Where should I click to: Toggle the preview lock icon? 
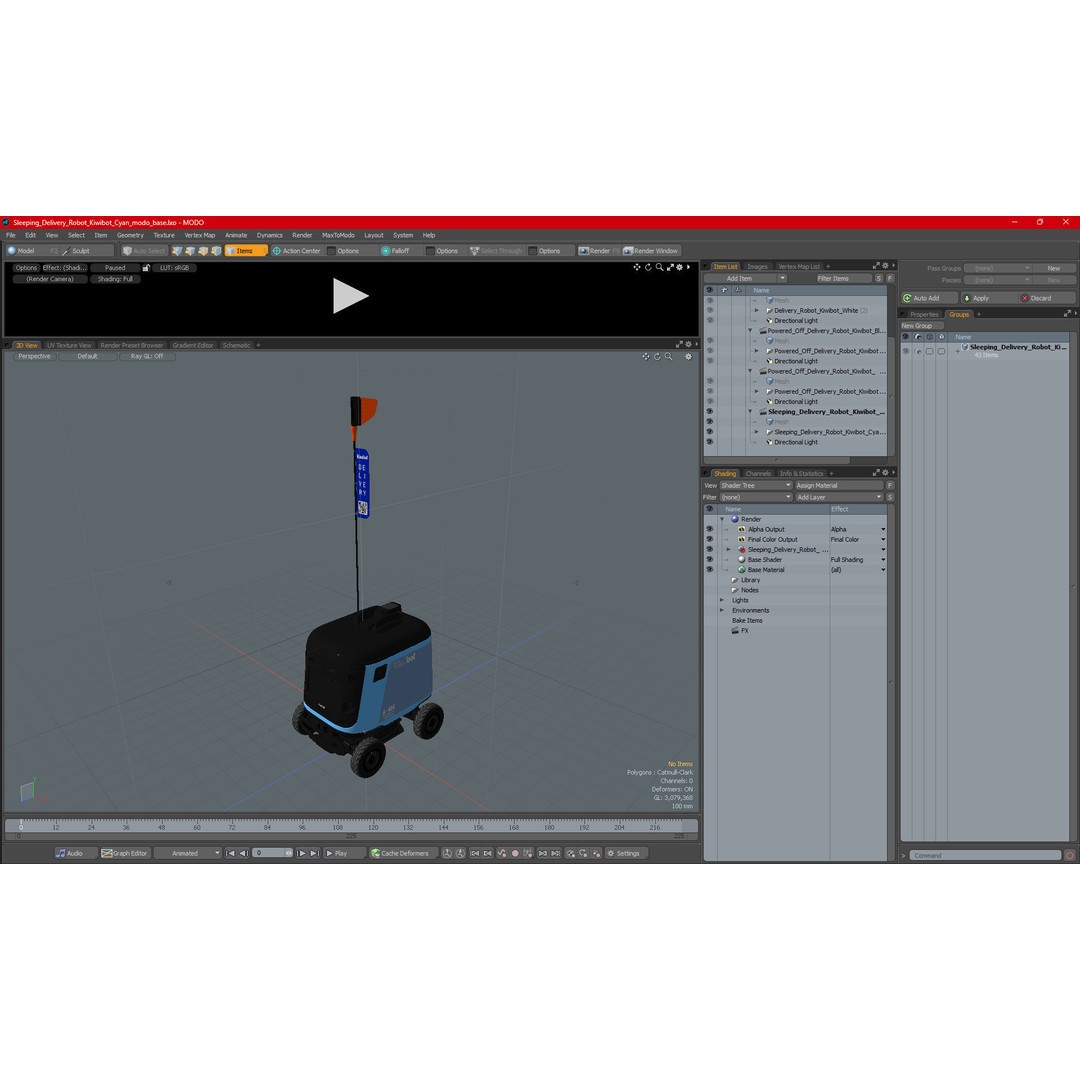146,268
